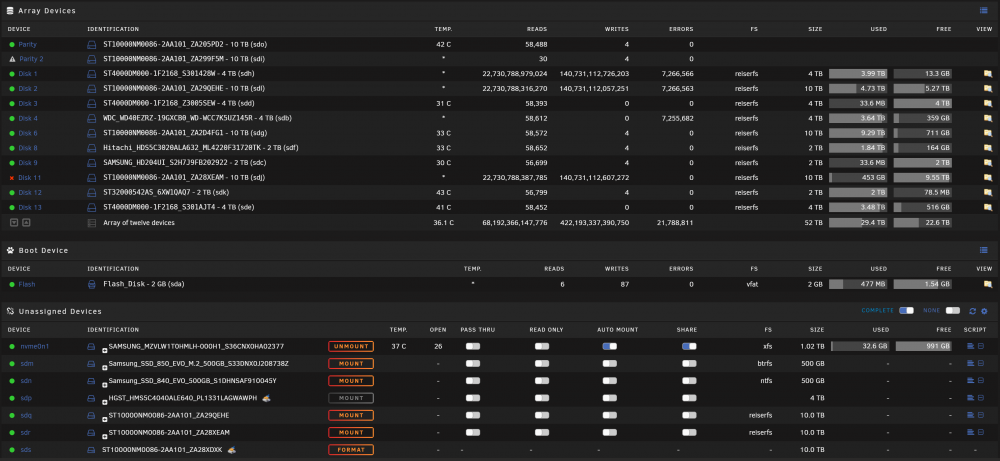Select text 'Array of twelve devices'
This screenshot has width=1000, height=461.
(139, 223)
